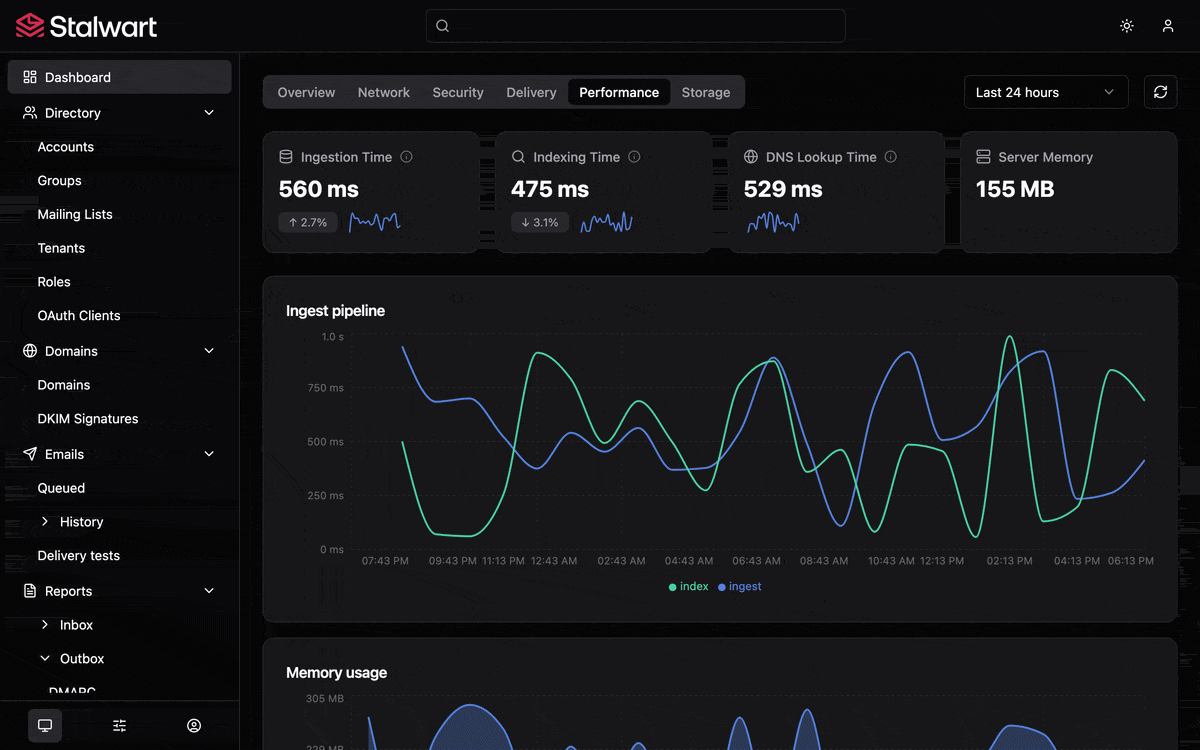Open Groups in the sidebar
Screen dimensions: 1200x750
[x=60, y=181]
